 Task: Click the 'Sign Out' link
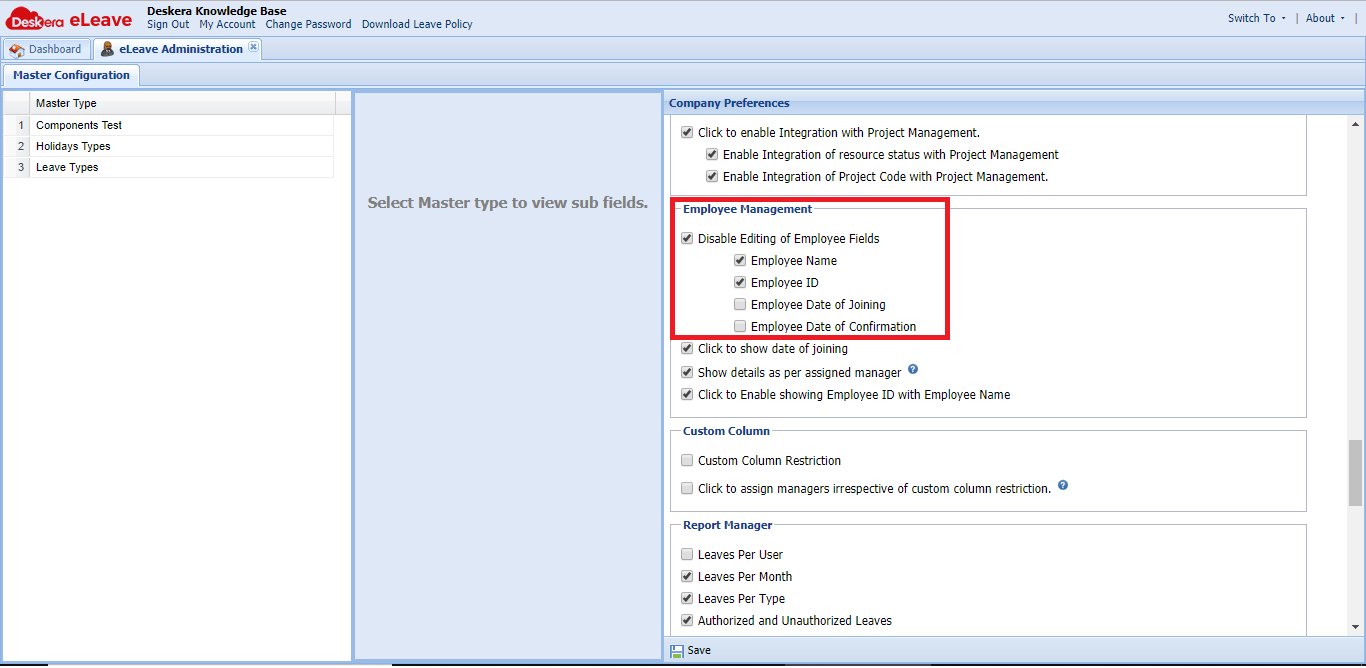pos(167,24)
